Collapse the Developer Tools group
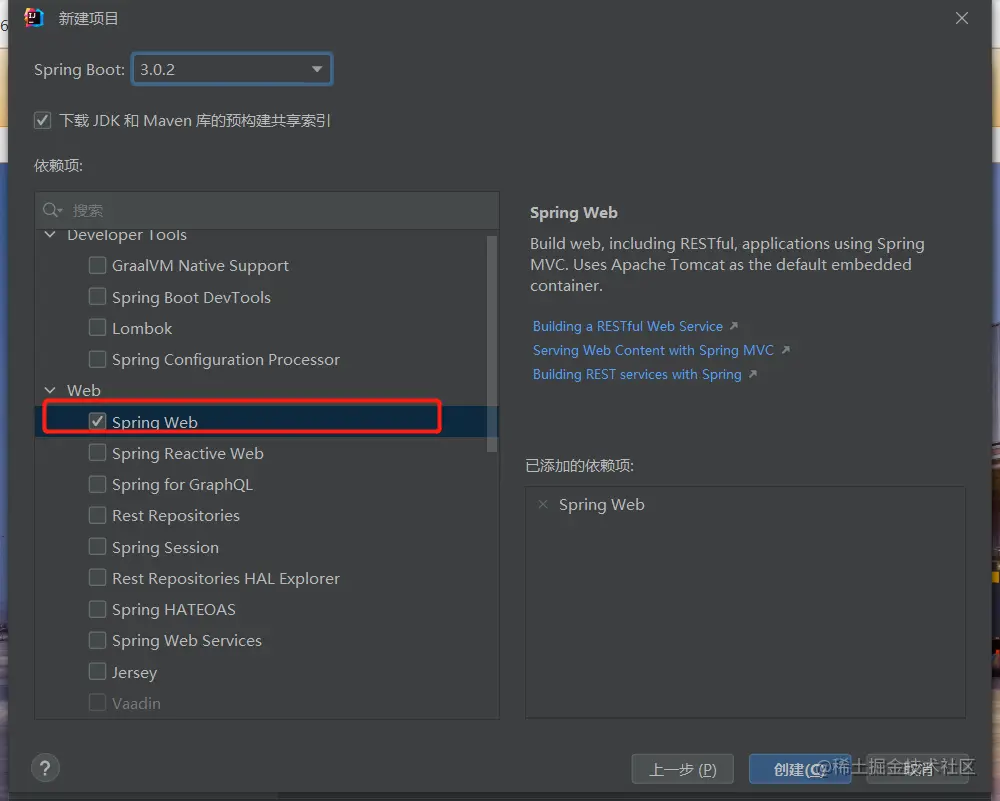The height and width of the screenshot is (801, 1000). tap(50, 235)
